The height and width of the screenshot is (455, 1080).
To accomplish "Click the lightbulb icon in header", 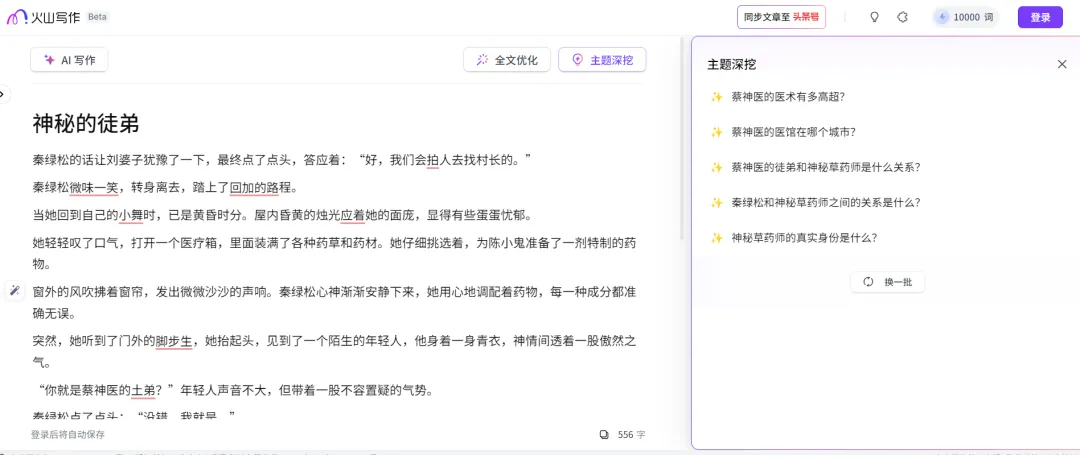I will [874, 17].
